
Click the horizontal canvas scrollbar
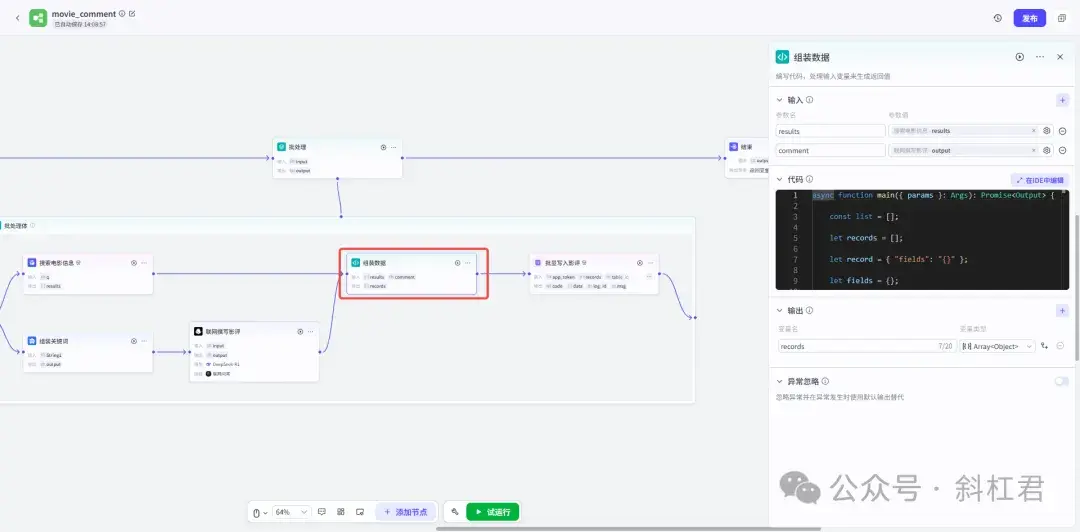[628, 529]
